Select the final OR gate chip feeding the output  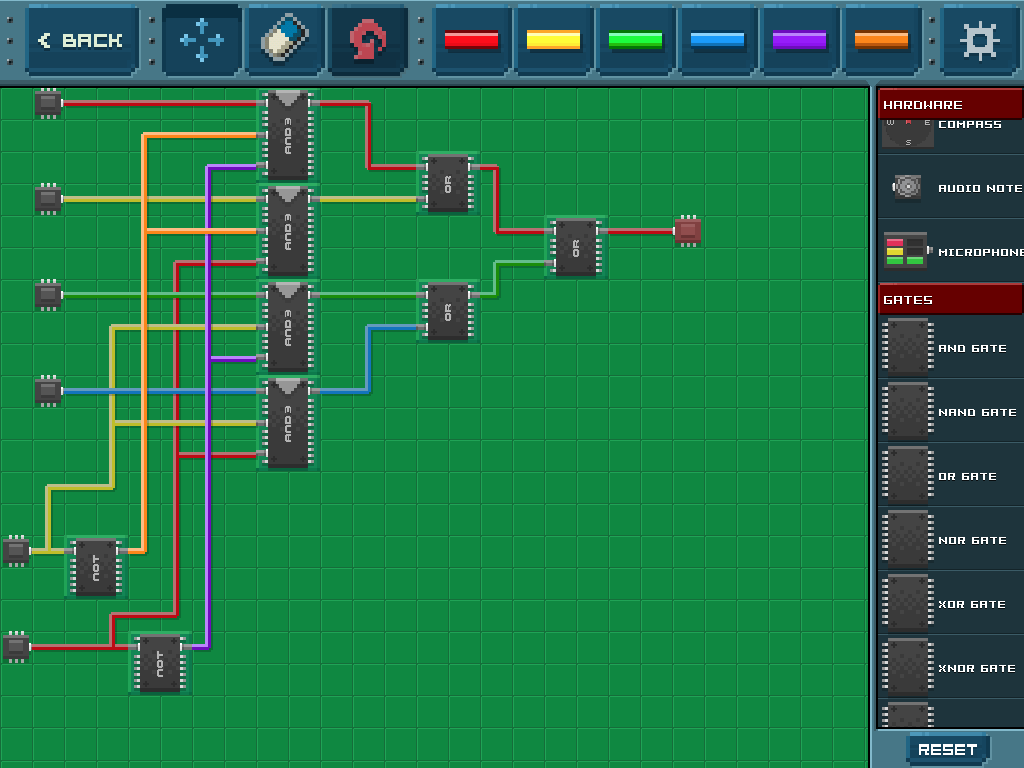pos(576,246)
